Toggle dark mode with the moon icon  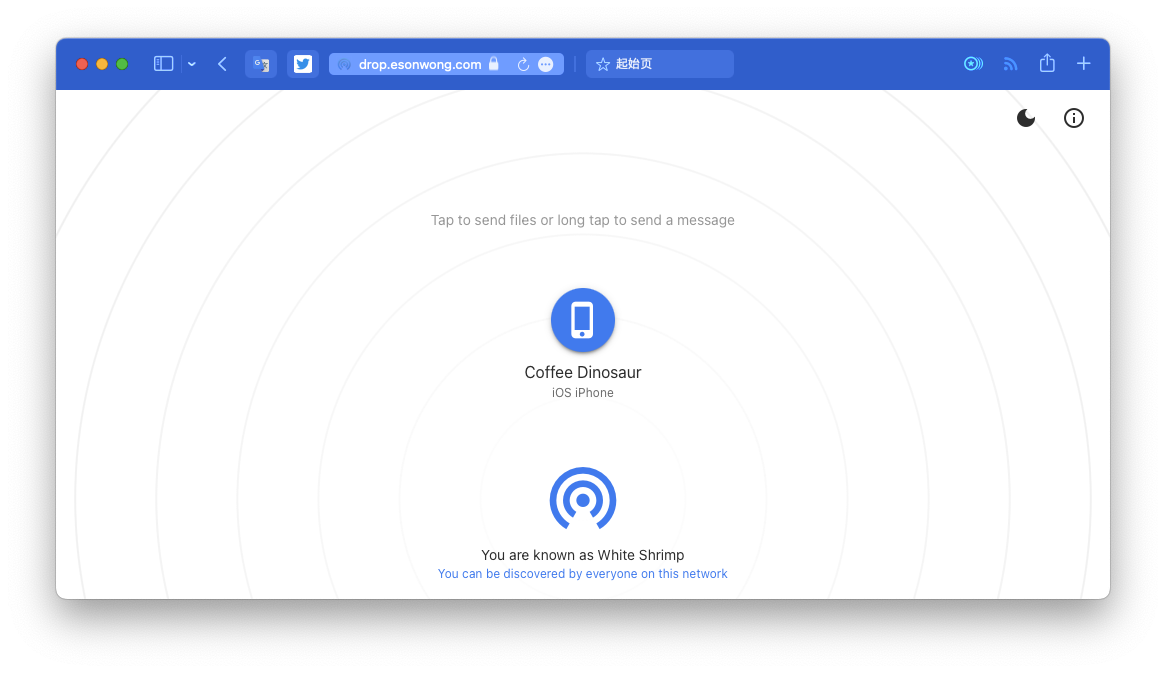tap(1025, 118)
